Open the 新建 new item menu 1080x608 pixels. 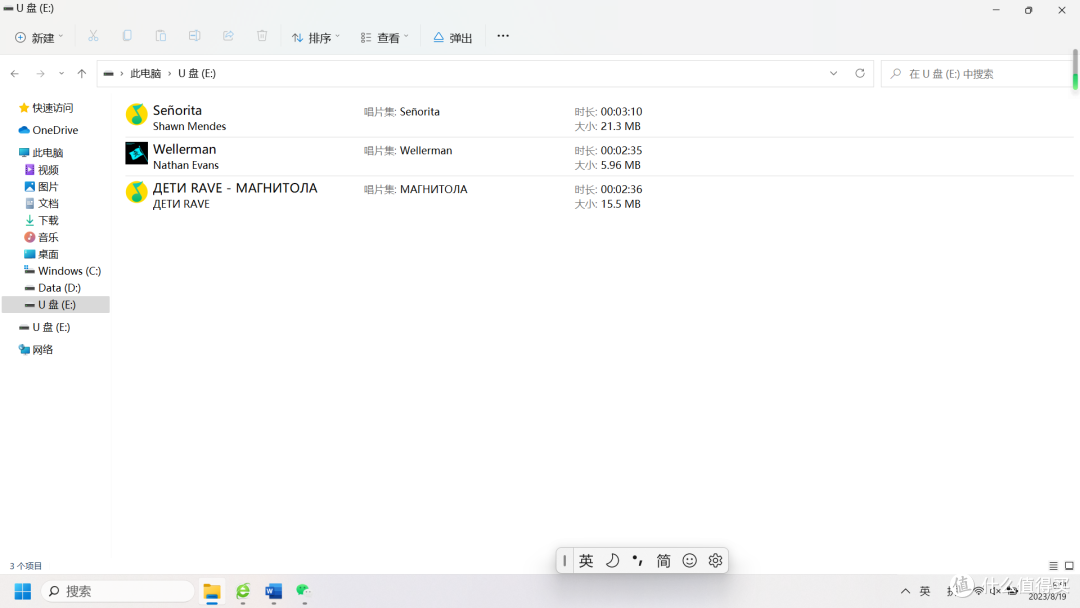[39, 37]
